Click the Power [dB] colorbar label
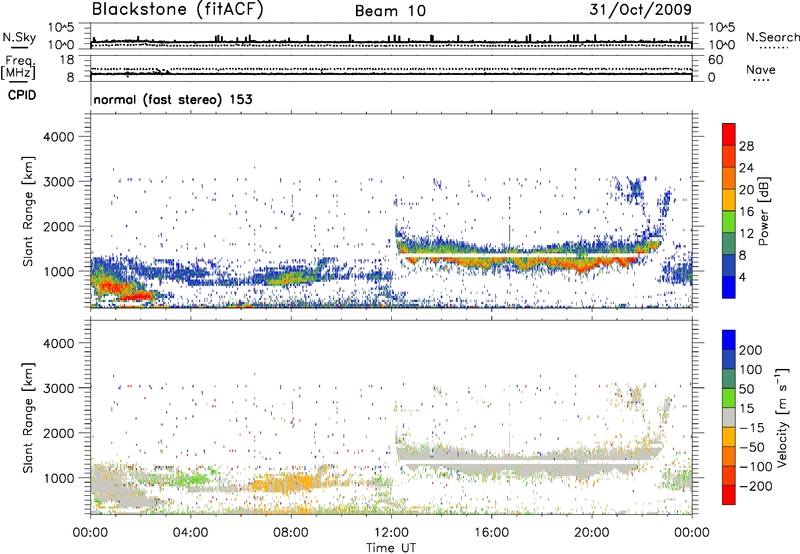 [764, 211]
